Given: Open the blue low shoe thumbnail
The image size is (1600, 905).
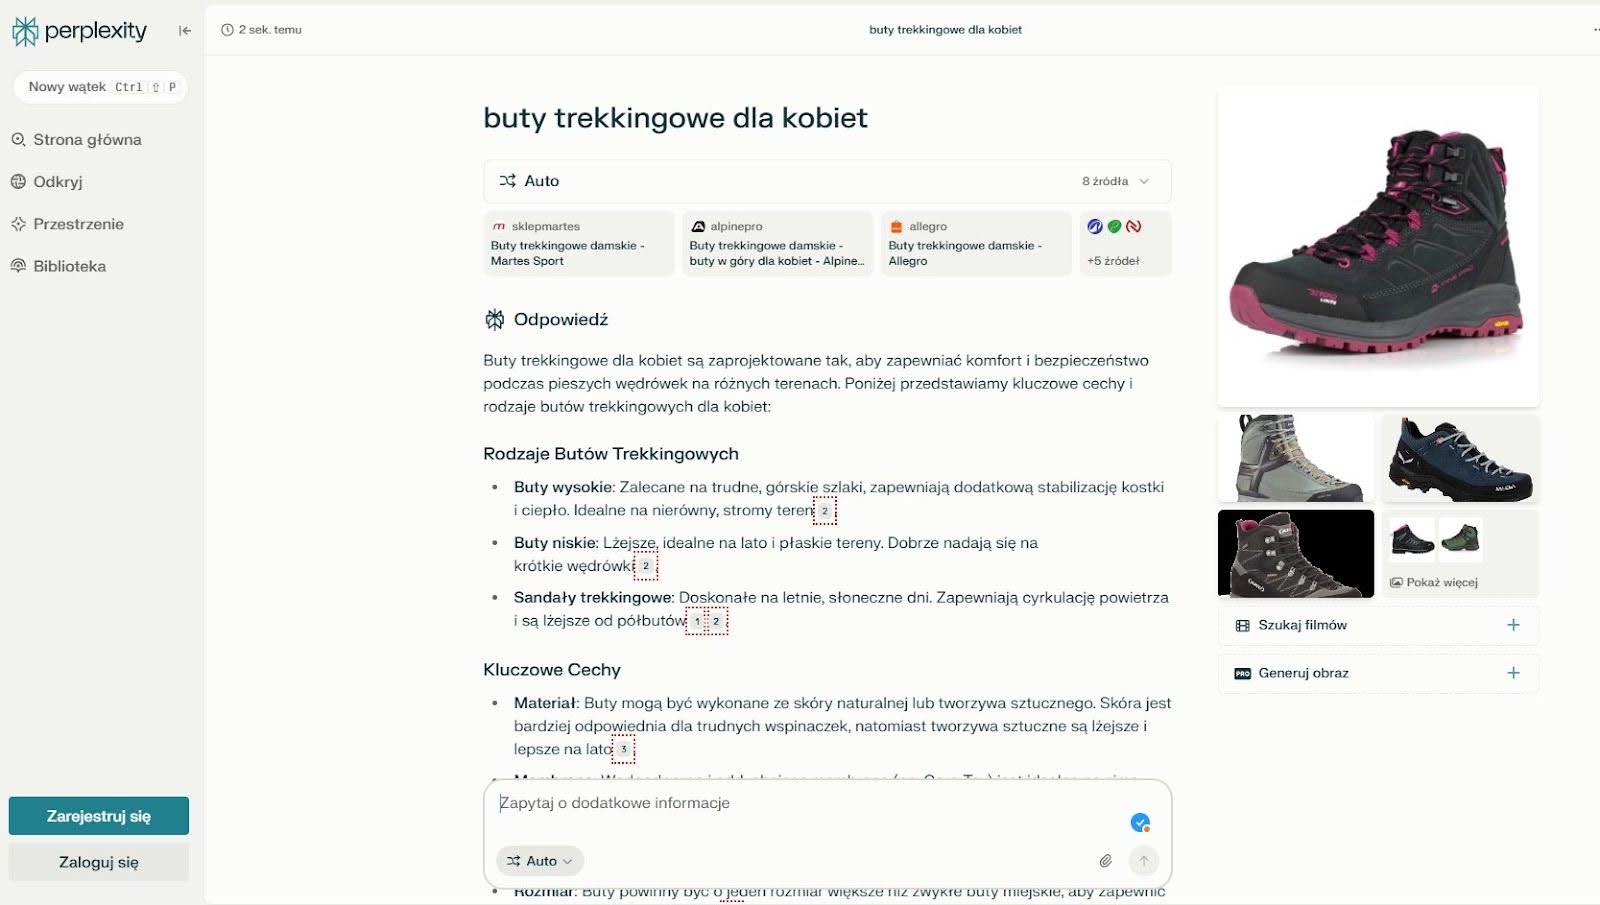Looking at the screenshot, I should click(1460, 458).
